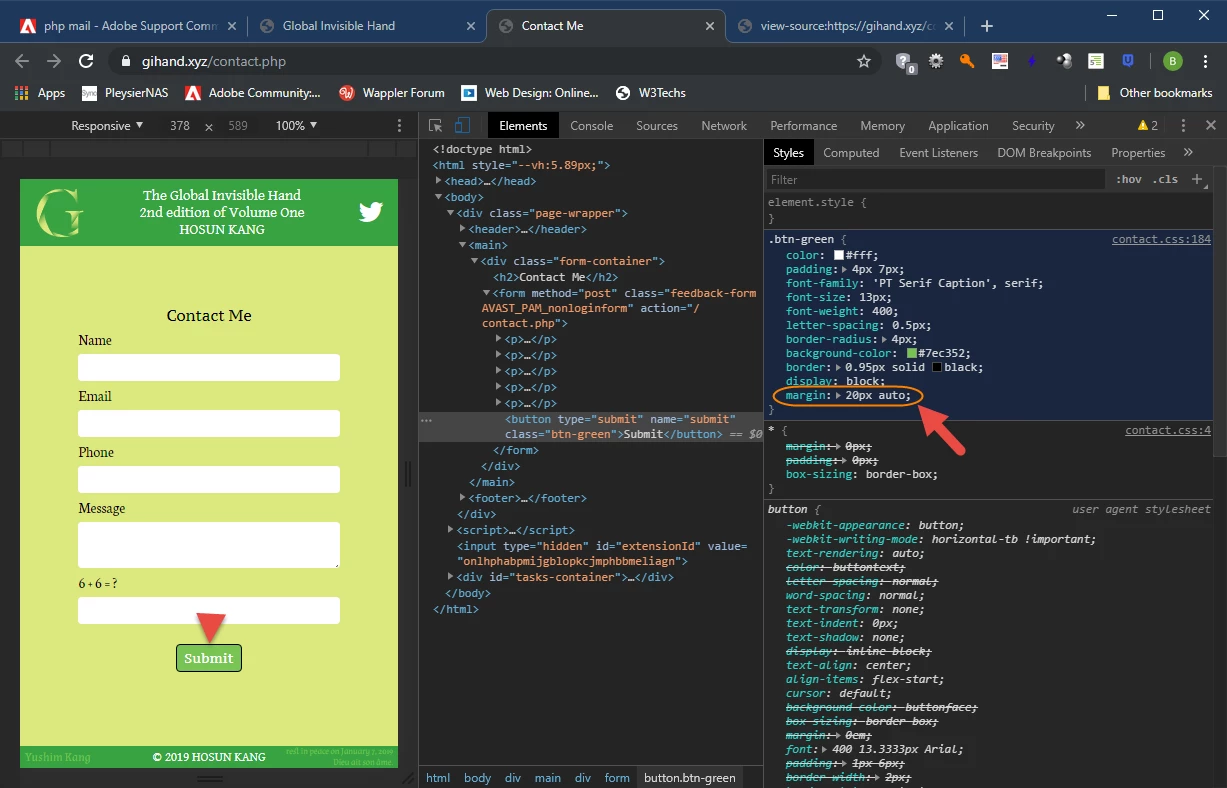1227x788 pixels.
Task: Click the blue lightning extension icon
Action: pos(1031,61)
